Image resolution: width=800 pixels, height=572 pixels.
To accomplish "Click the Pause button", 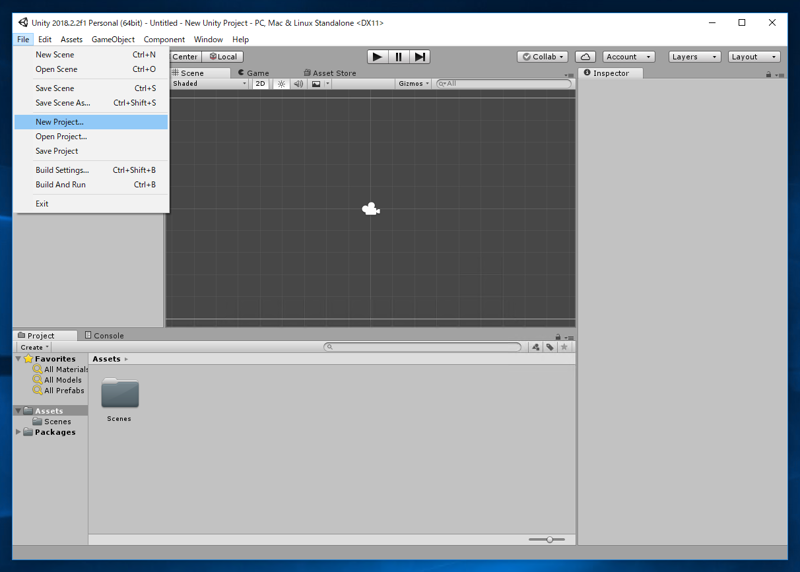I will pyautogui.click(x=398, y=57).
